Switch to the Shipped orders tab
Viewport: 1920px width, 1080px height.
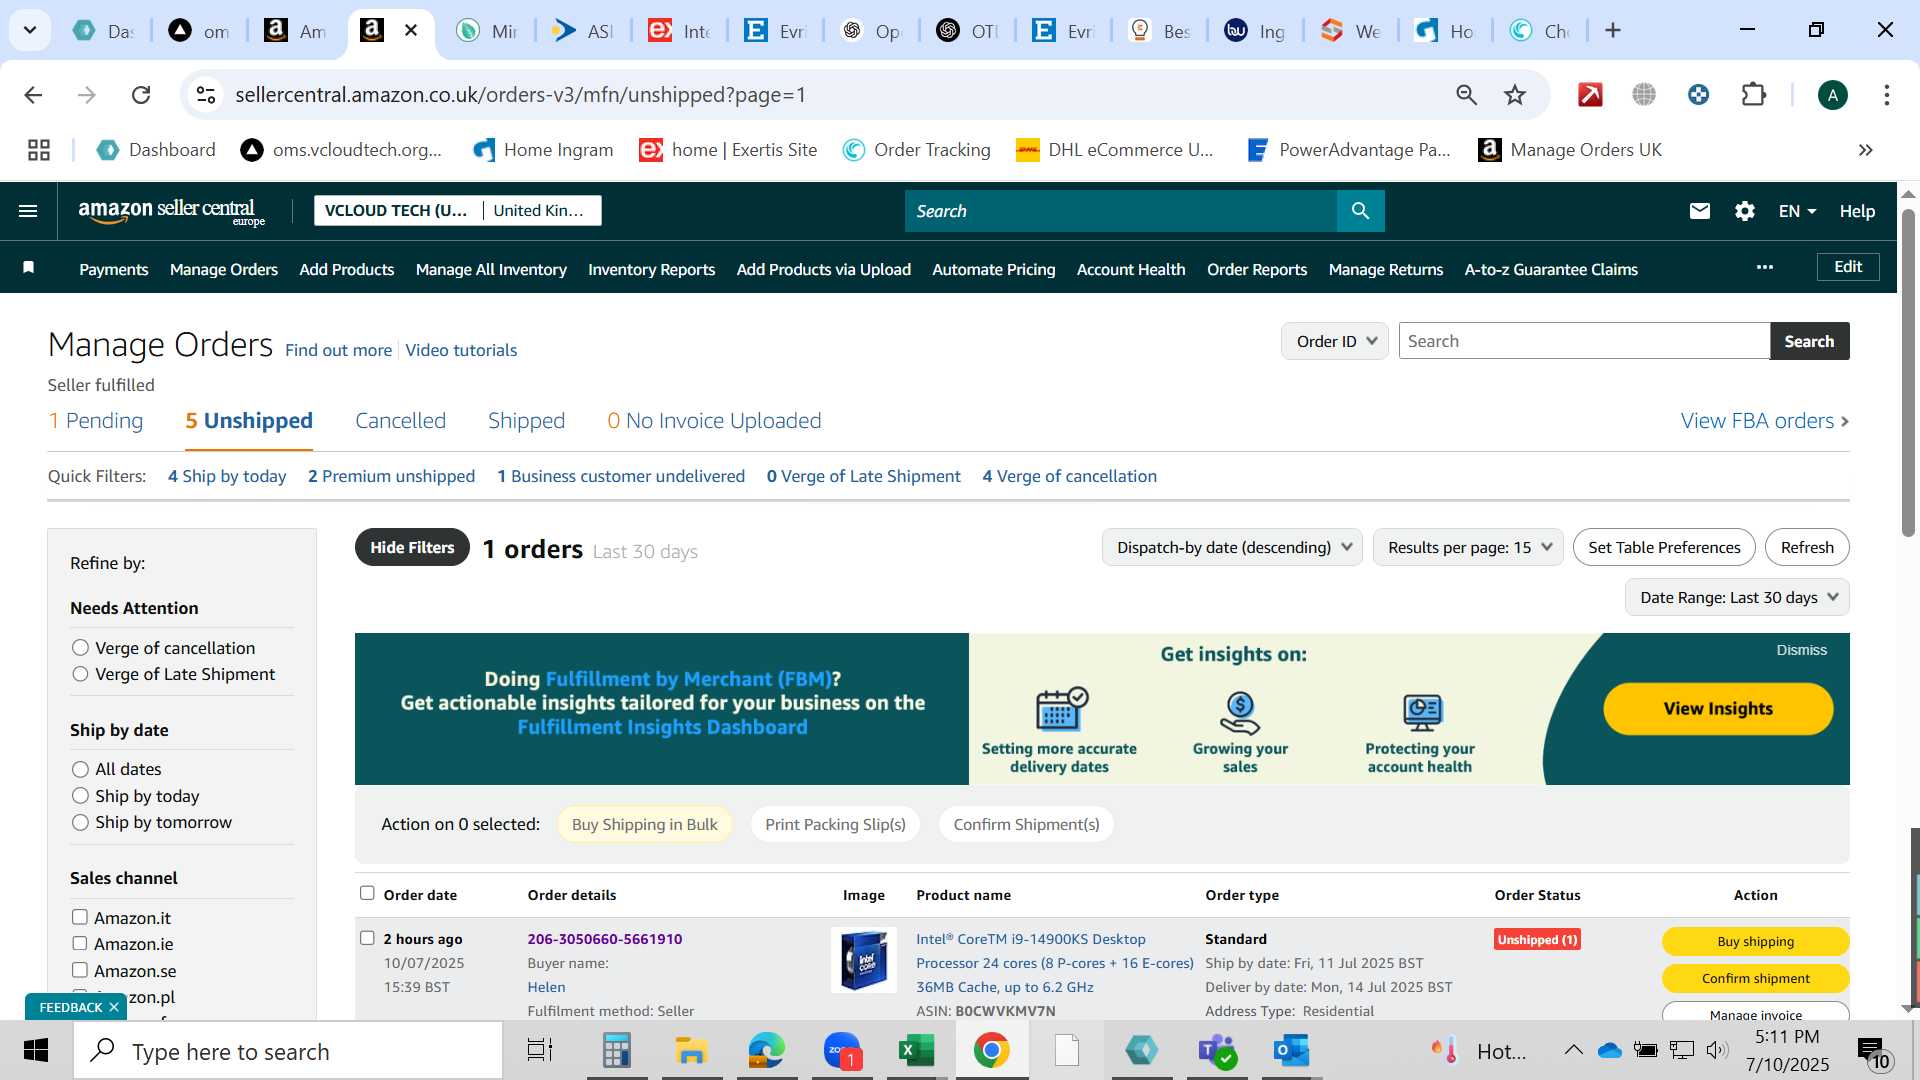tap(526, 421)
